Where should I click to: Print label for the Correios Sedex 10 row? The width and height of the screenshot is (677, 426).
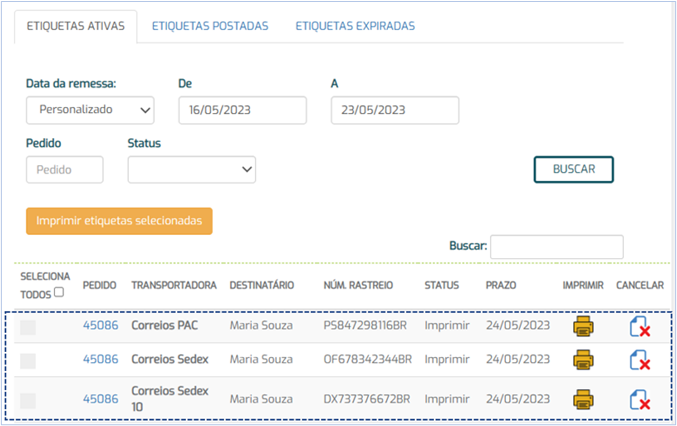coord(583,399)
